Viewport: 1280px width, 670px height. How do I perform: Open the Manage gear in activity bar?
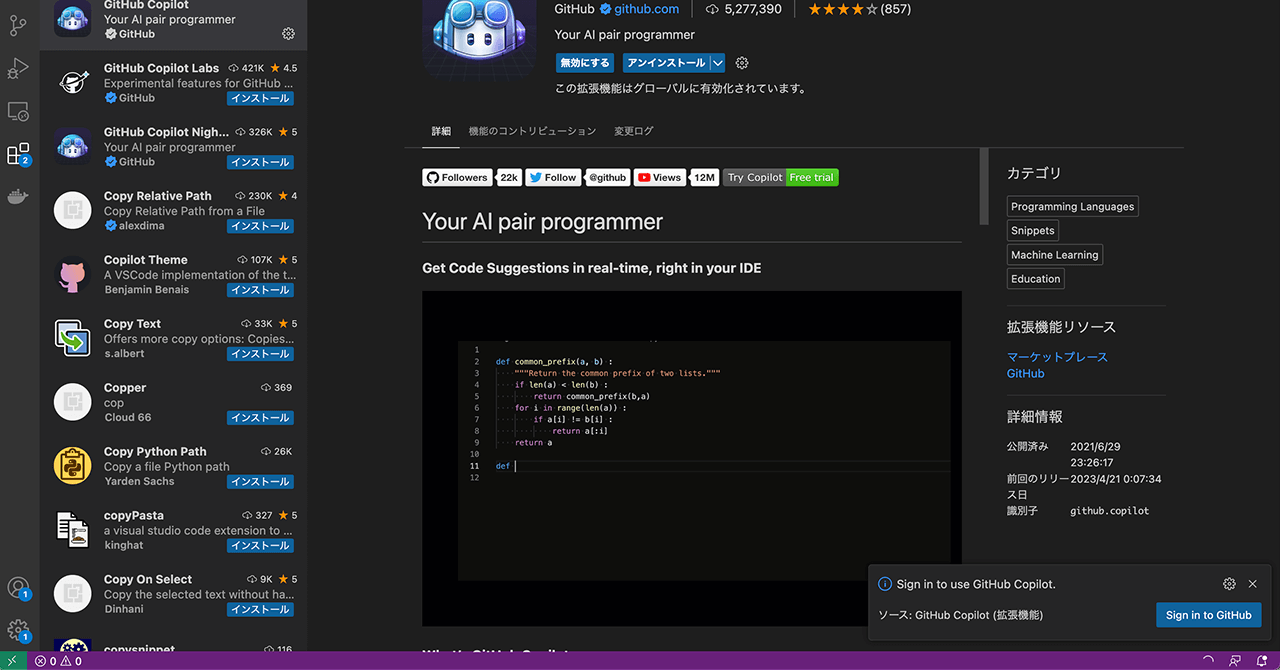pos(19,630)
